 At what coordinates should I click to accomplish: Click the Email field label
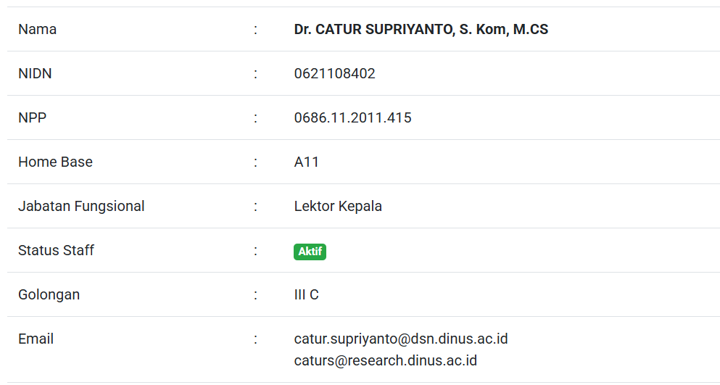[36, 339]
